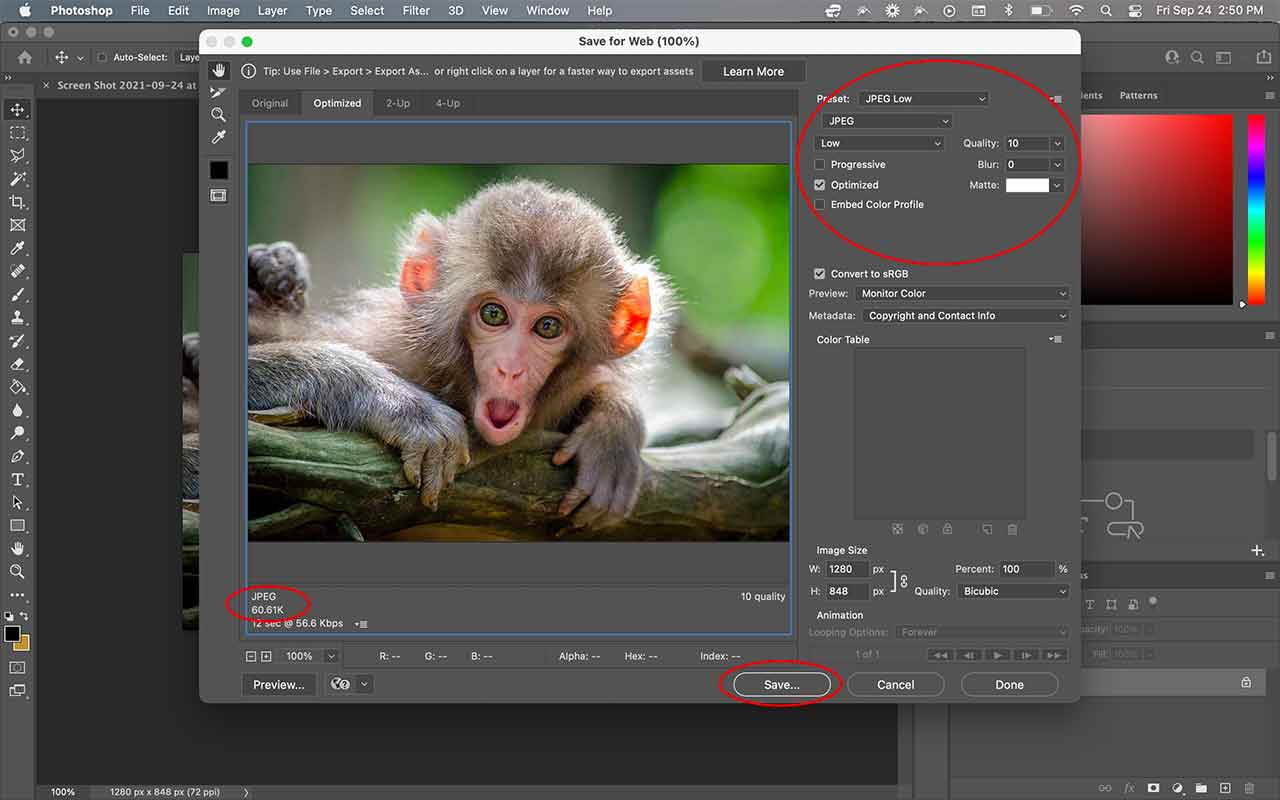Open the Patterns panel tab
Image resolution: width=1280 pixels, height=800 pixels.
[1138, 96]
